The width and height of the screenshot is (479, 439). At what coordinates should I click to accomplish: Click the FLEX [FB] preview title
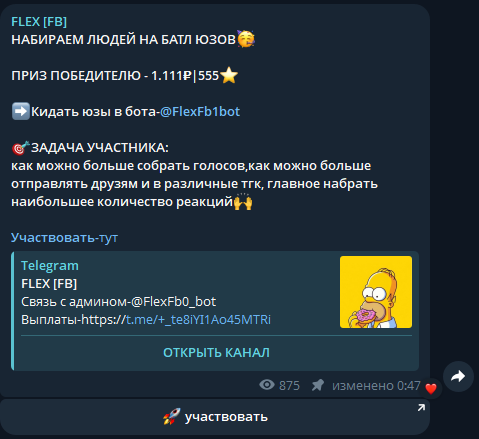(49, 284)
